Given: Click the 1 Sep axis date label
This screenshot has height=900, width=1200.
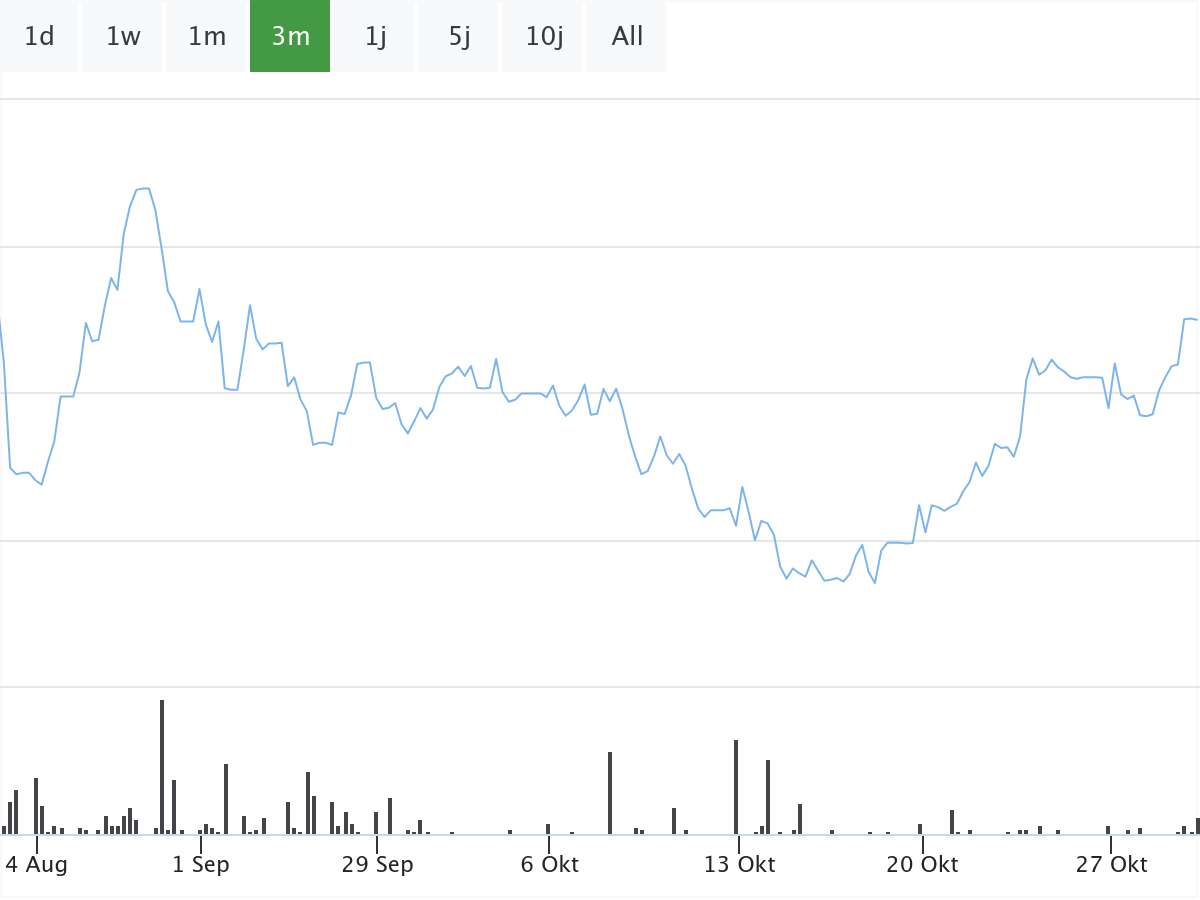Looking at the screenshot, I should click(201, 865).
